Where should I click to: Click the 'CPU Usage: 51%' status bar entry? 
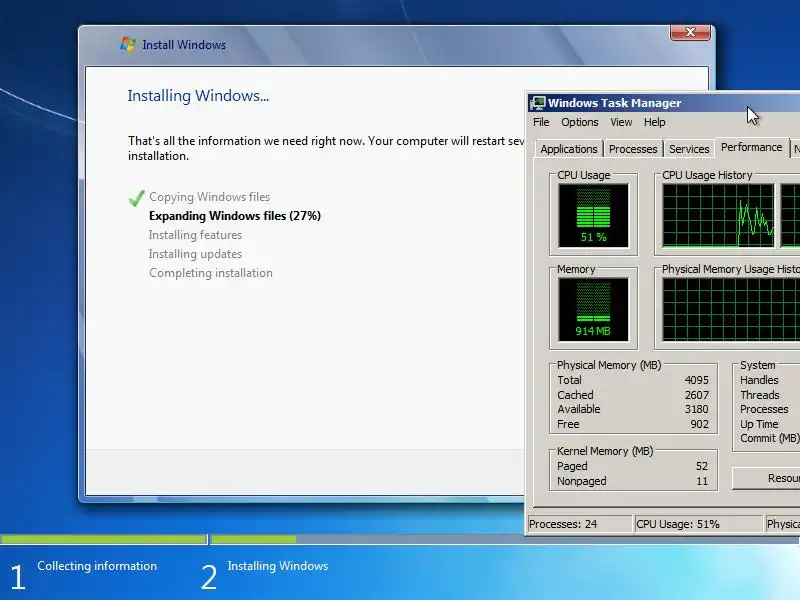[698, 524]
